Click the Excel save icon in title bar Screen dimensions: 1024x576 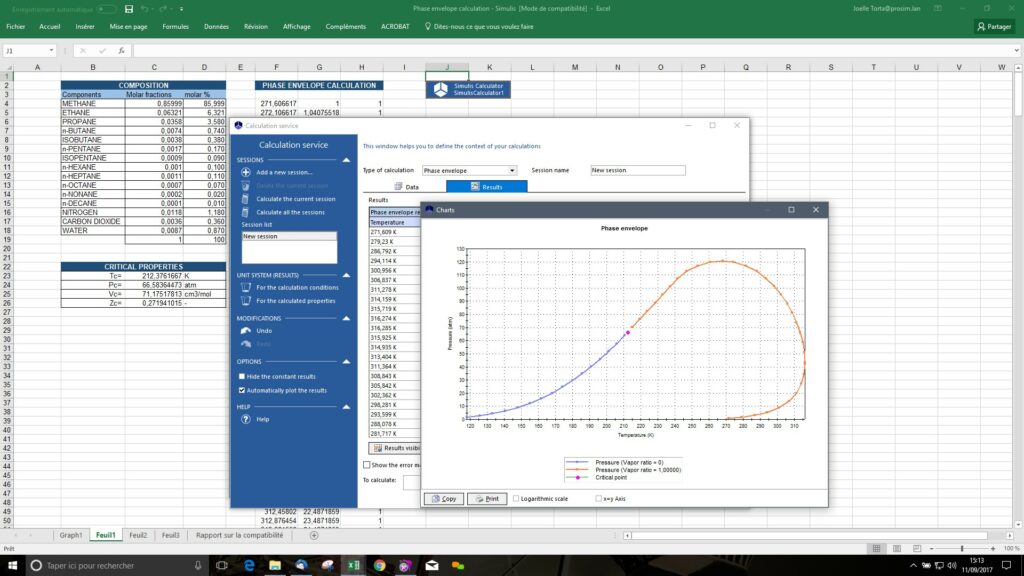(129, 9)
